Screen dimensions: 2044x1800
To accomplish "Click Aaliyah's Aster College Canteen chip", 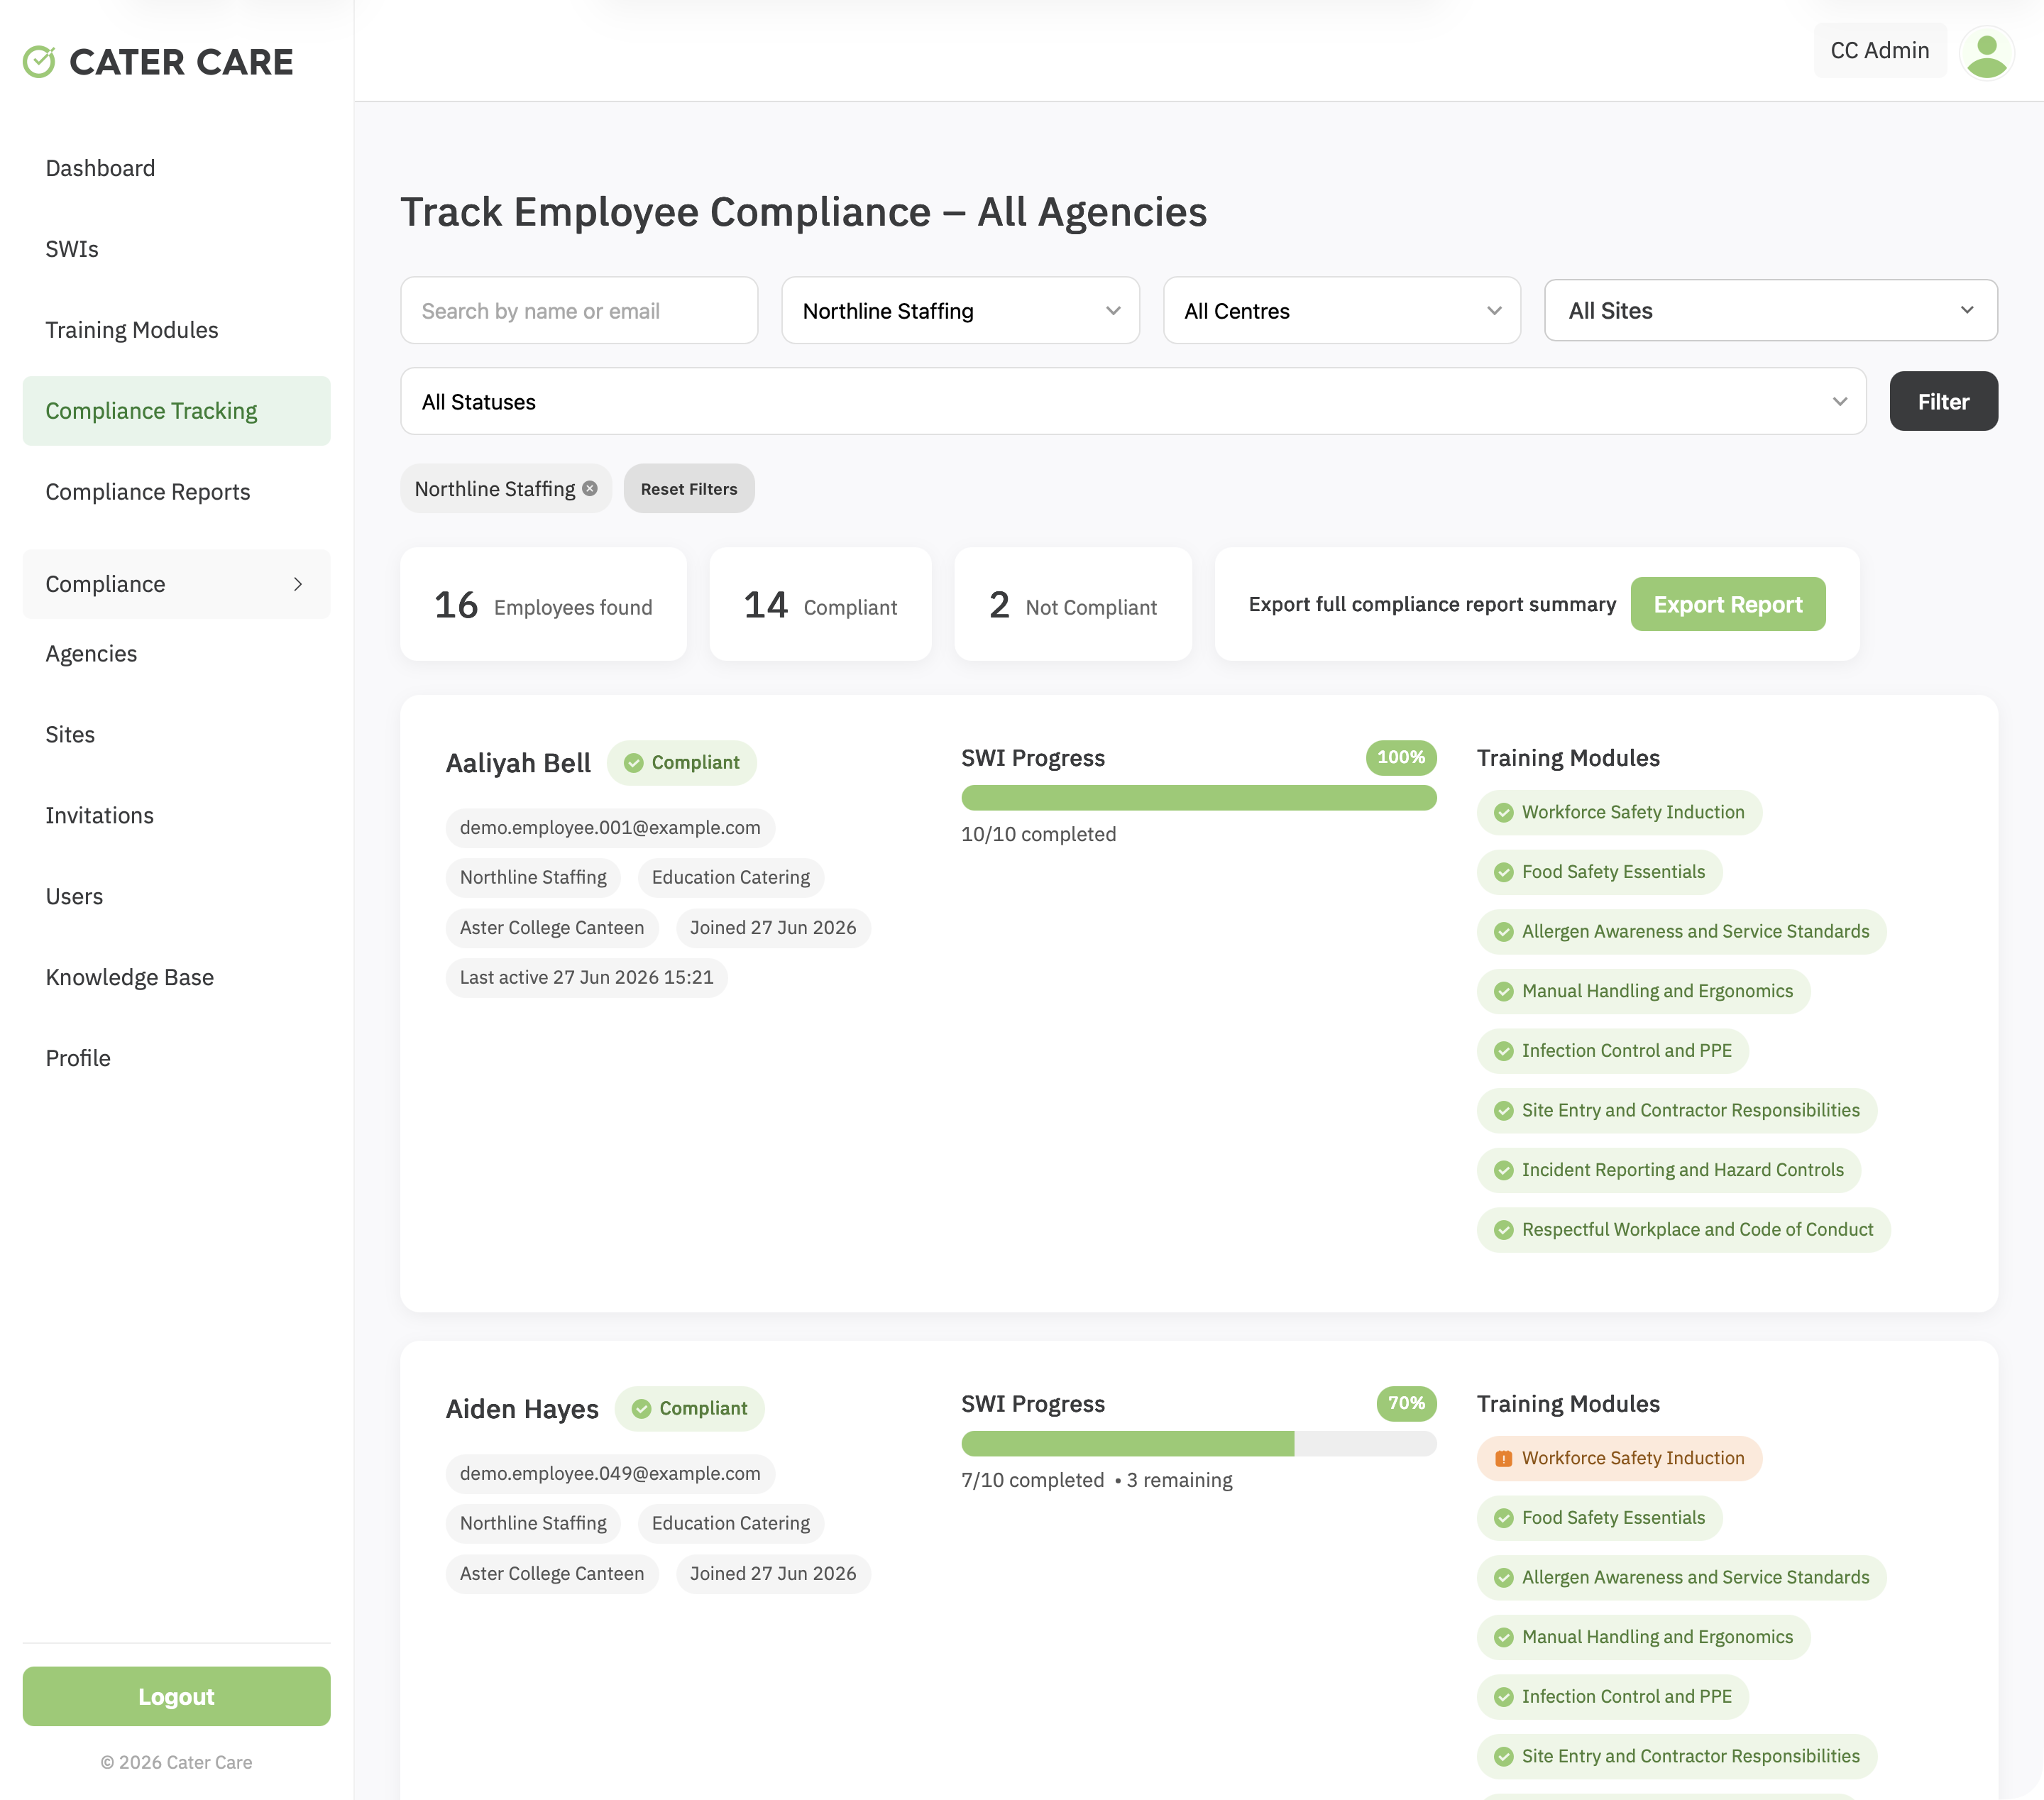I will click(x=552, y=928).
